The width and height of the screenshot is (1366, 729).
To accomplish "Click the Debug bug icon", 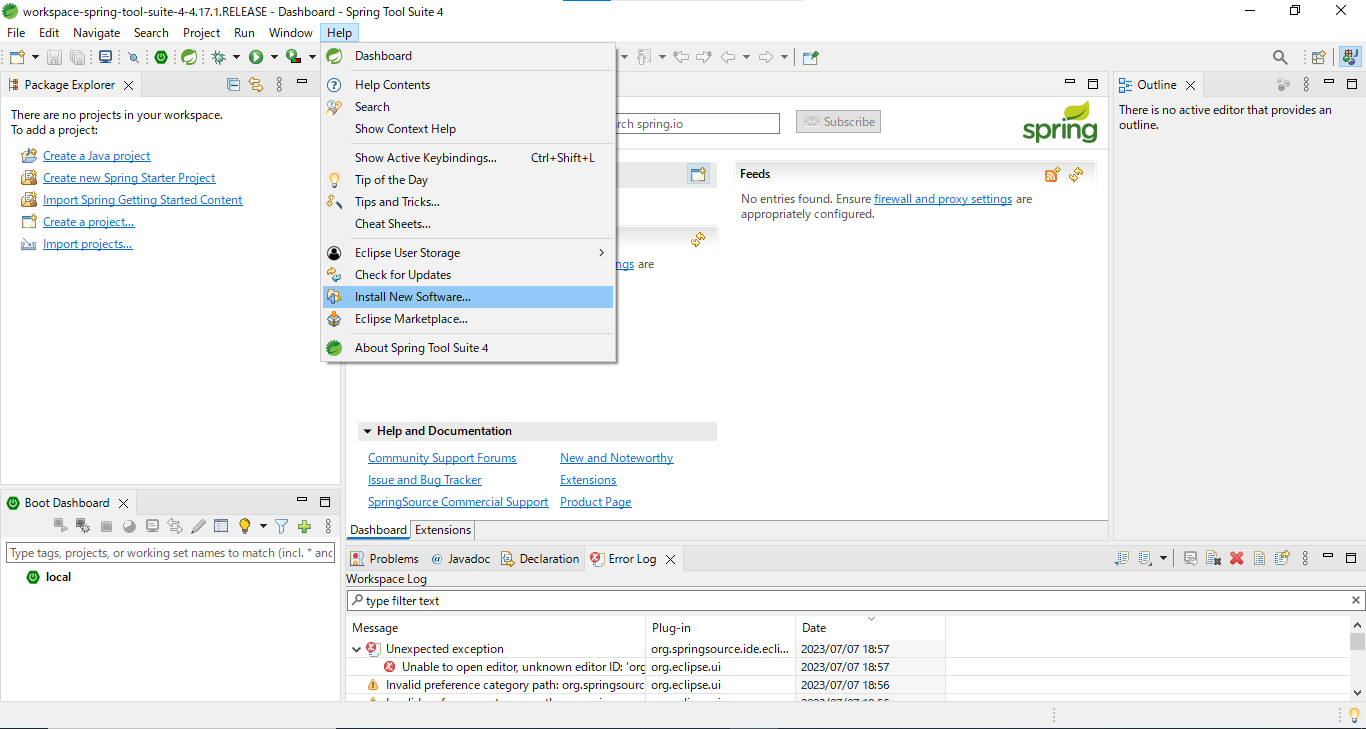I will pos(218,57).
